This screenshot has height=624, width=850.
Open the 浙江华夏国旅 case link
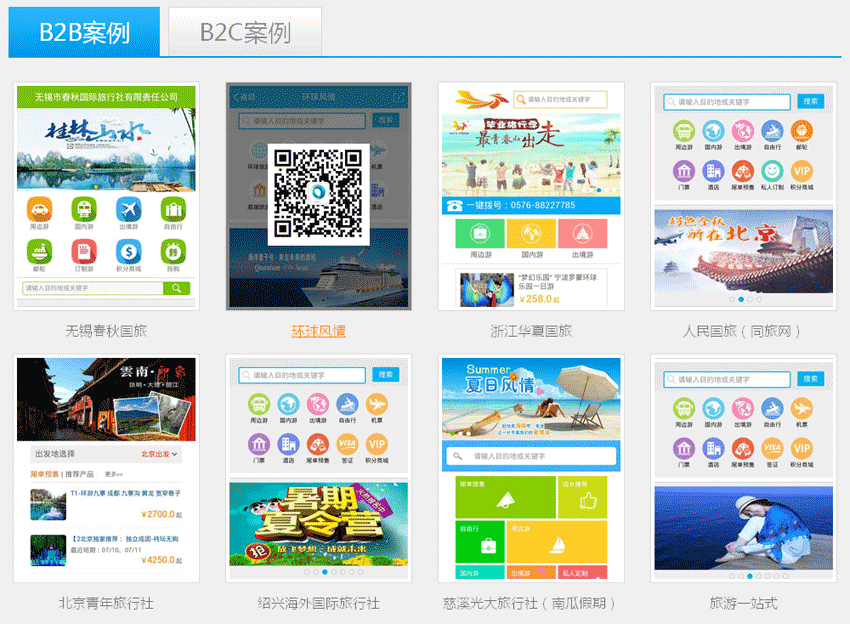(531, 331)
